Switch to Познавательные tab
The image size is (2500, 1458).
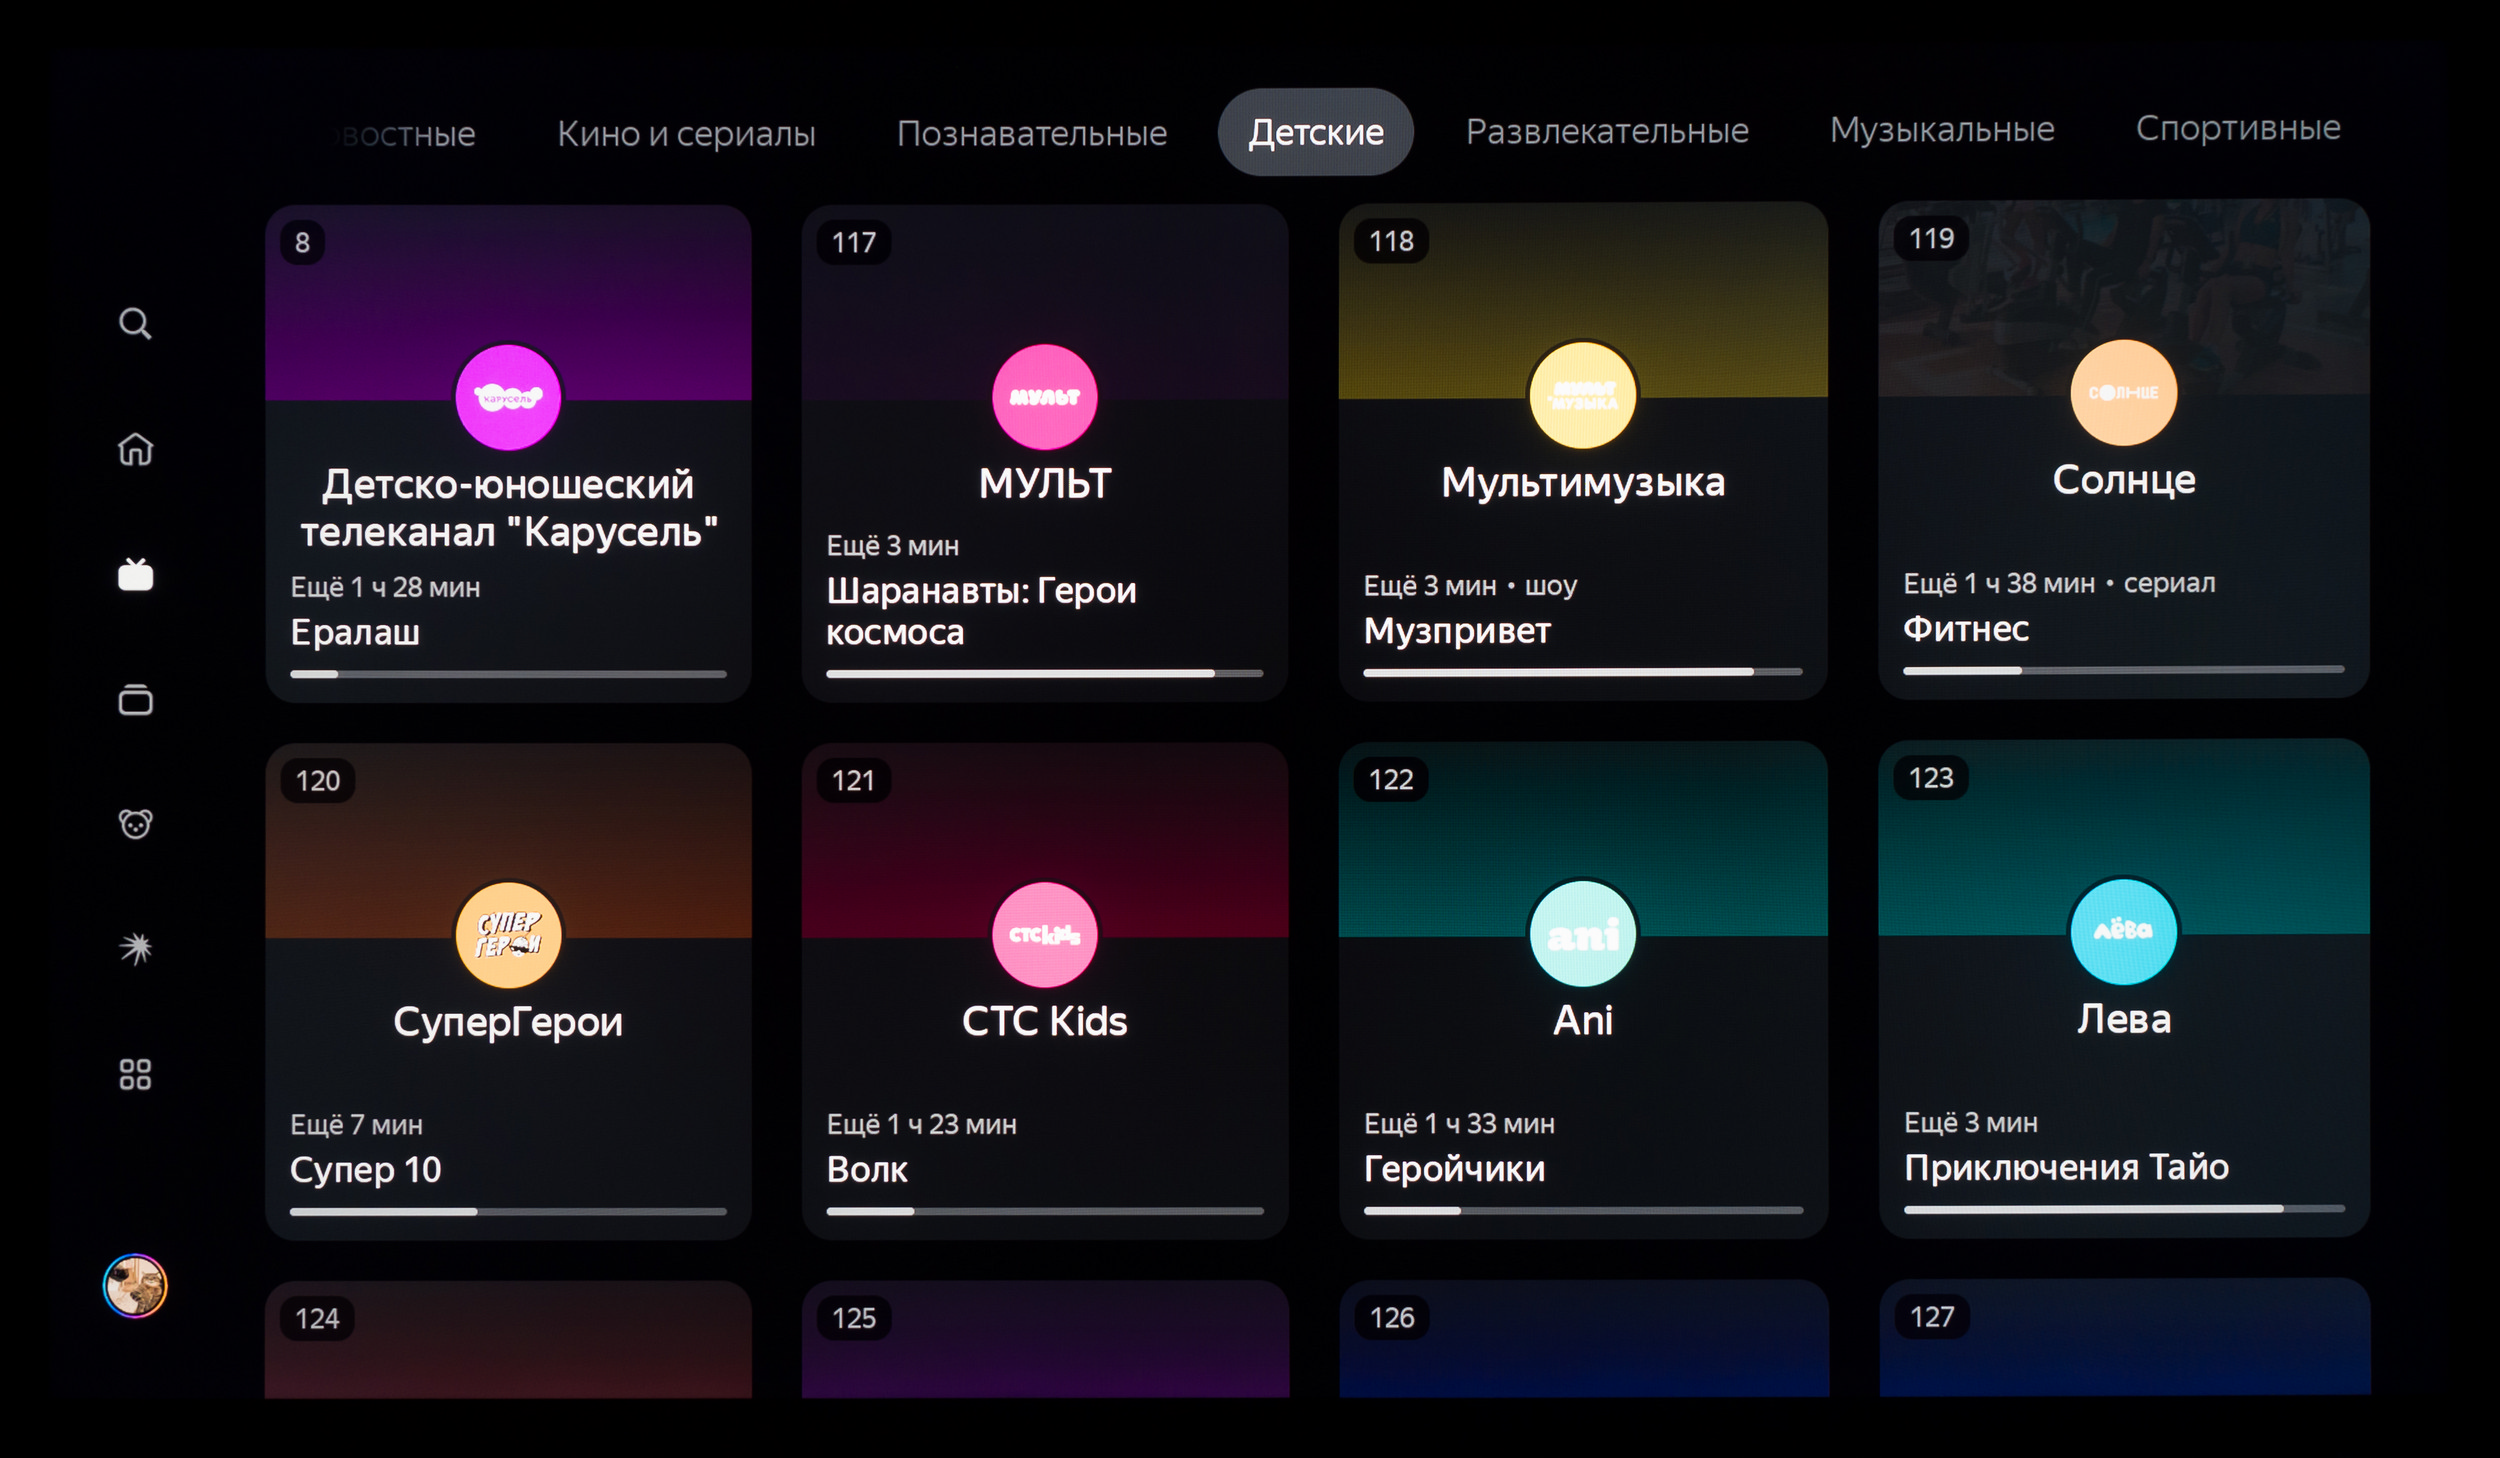coord(1031,133)
